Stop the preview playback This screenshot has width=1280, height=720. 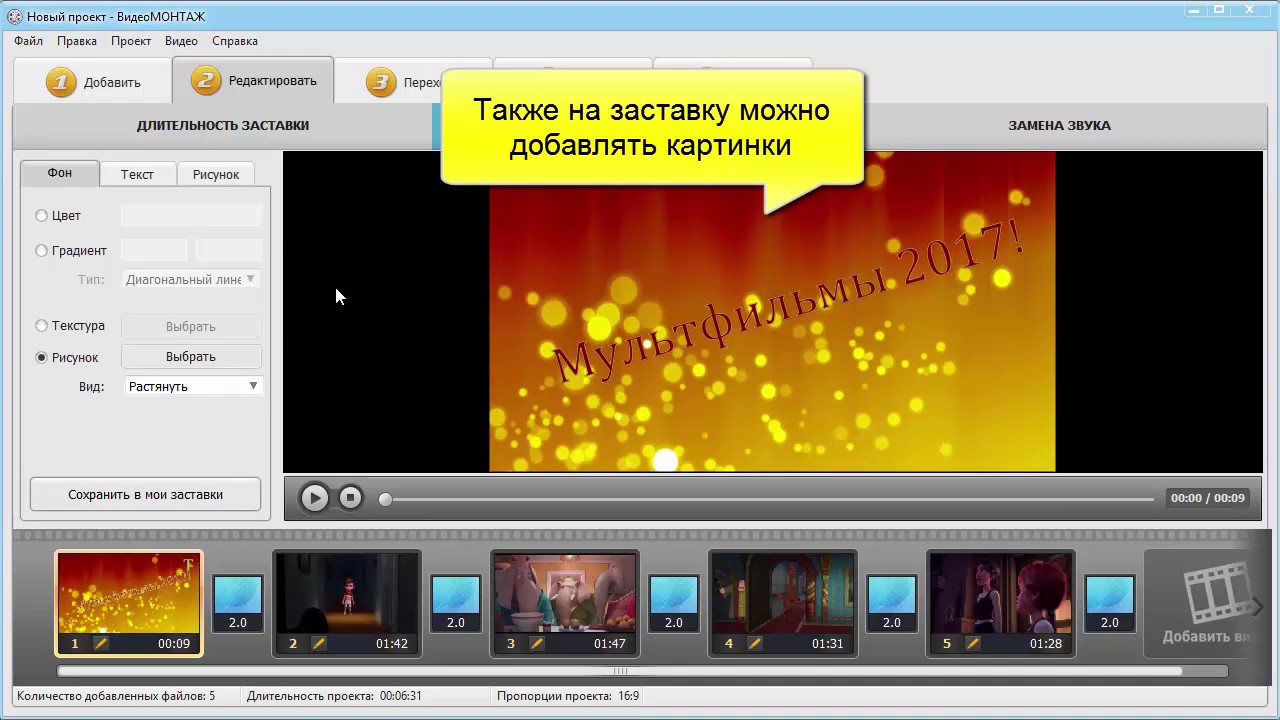tap(350, 497)
